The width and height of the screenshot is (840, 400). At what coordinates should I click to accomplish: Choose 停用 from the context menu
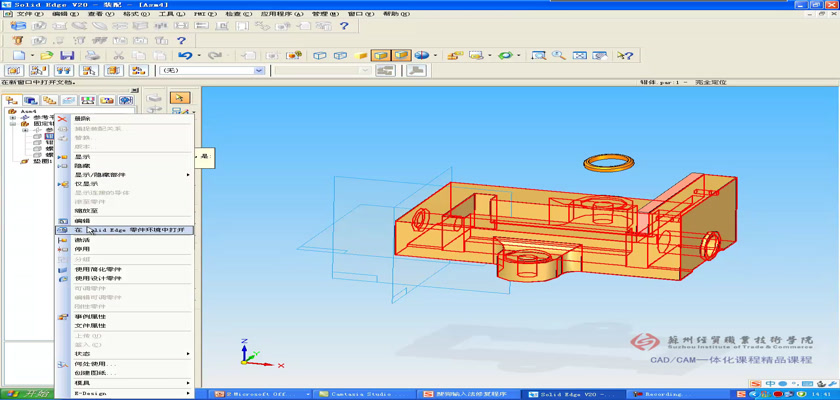[125, 249]
